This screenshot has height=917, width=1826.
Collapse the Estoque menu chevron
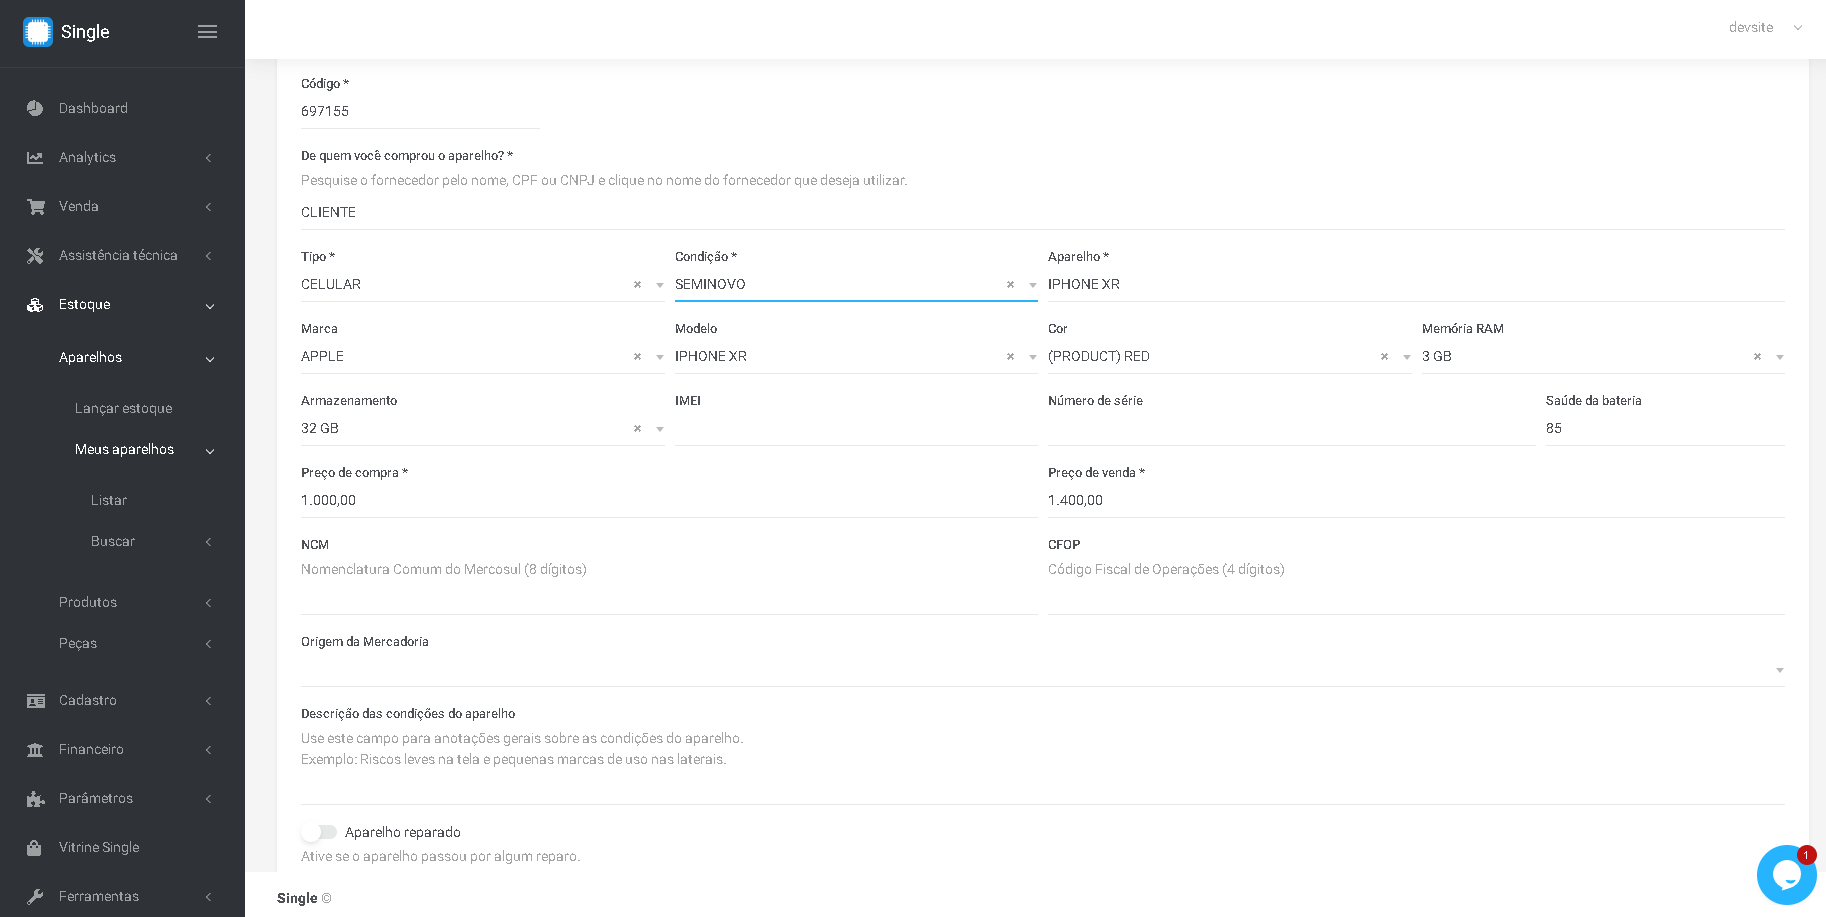tap(209, 306)
